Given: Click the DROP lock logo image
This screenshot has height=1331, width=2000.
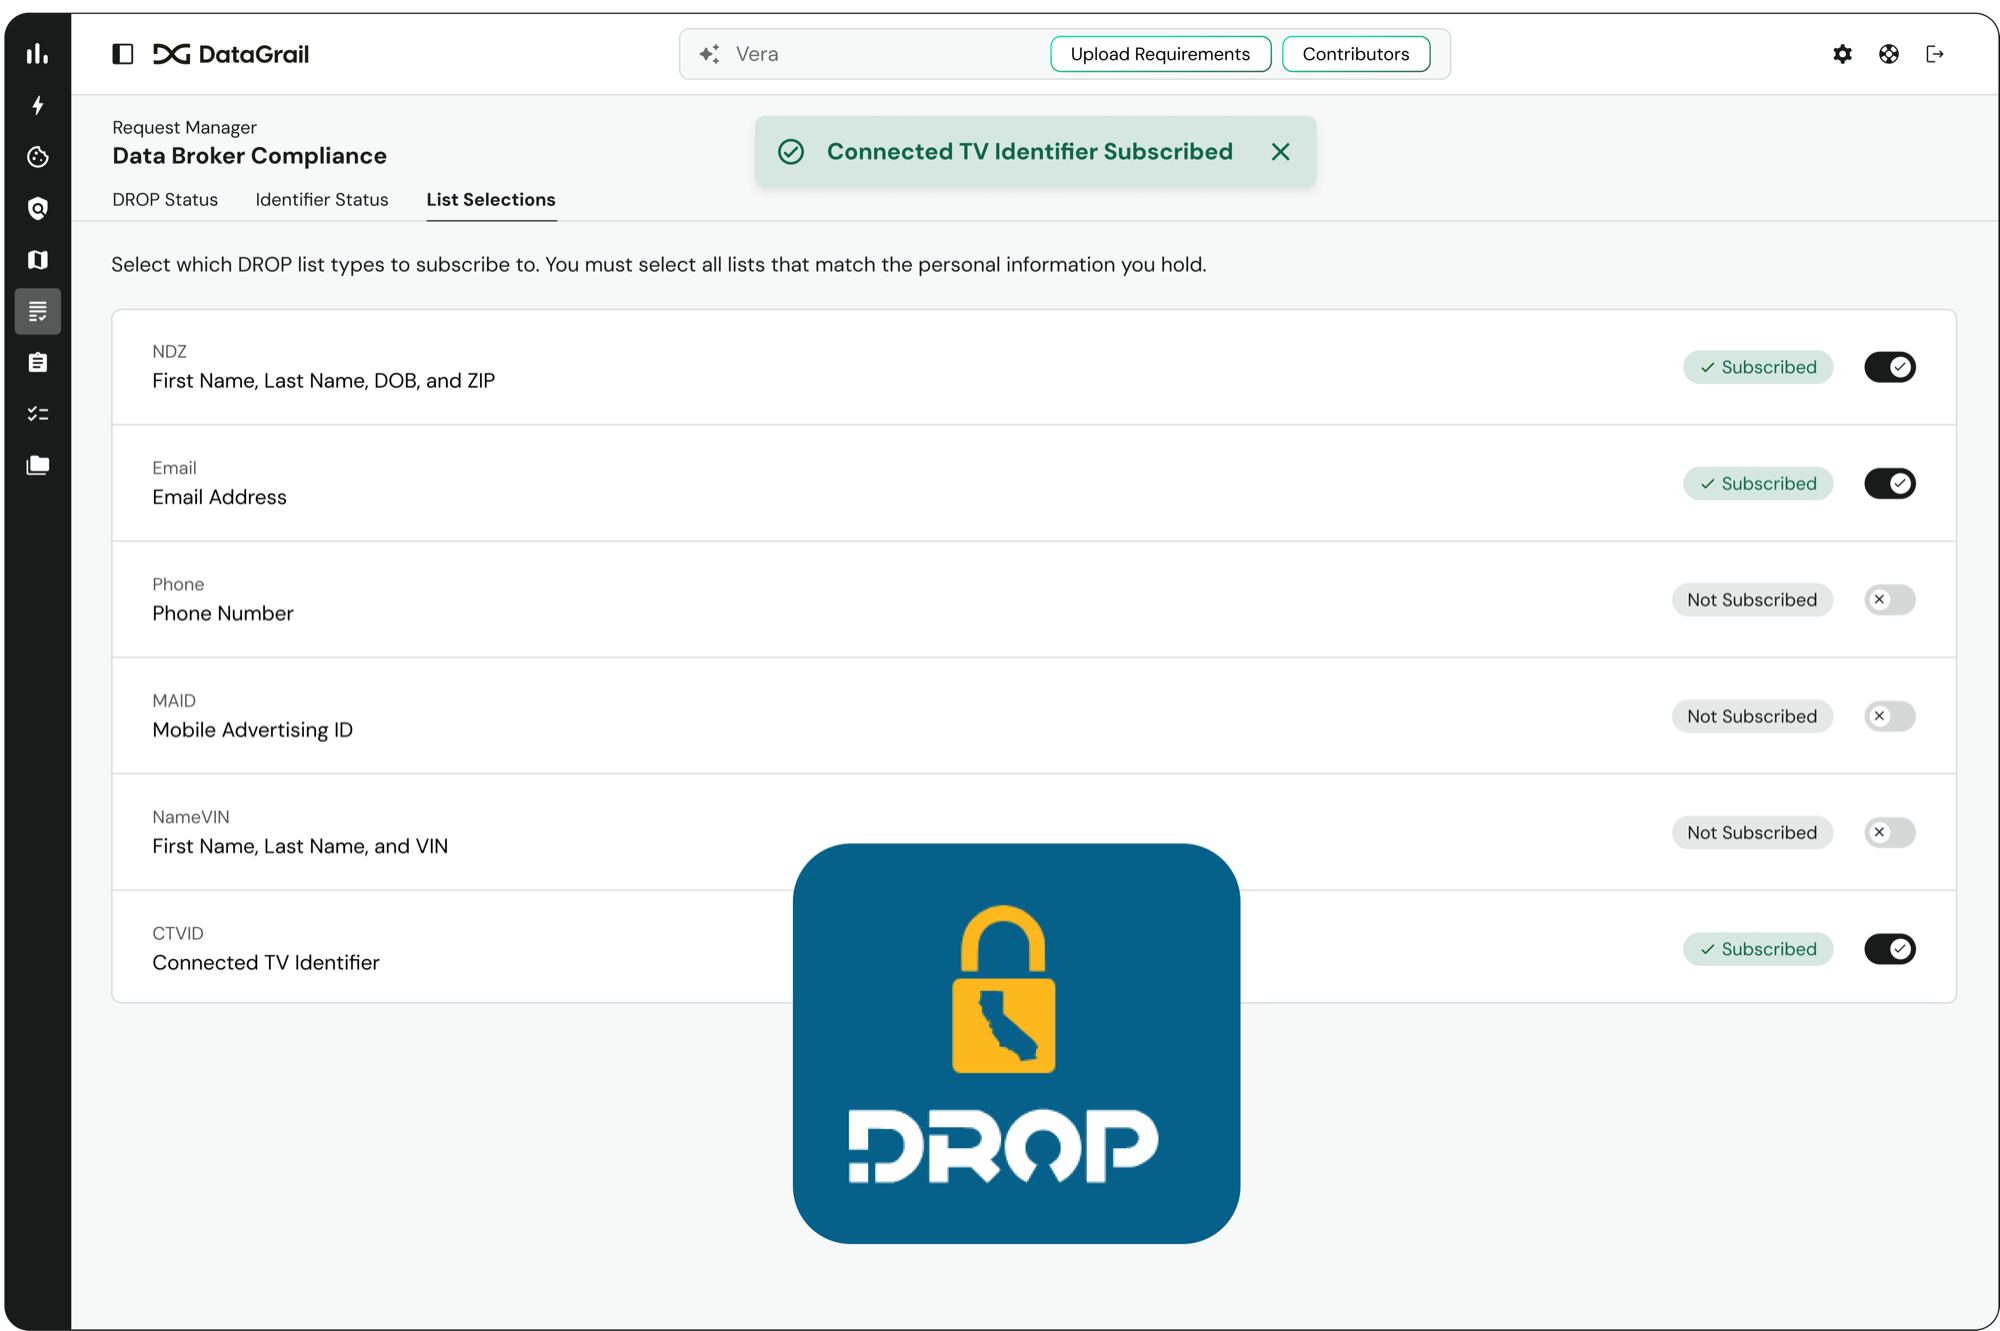Looking at the screenshot, I should (1016, 1043).
